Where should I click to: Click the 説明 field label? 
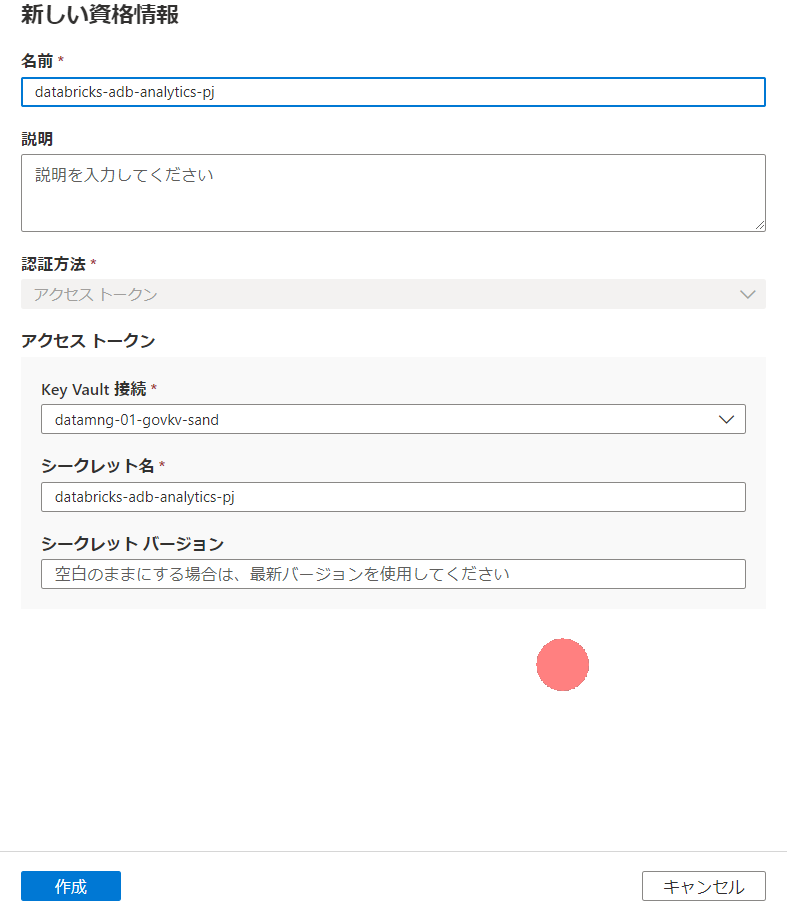point(37,139)
